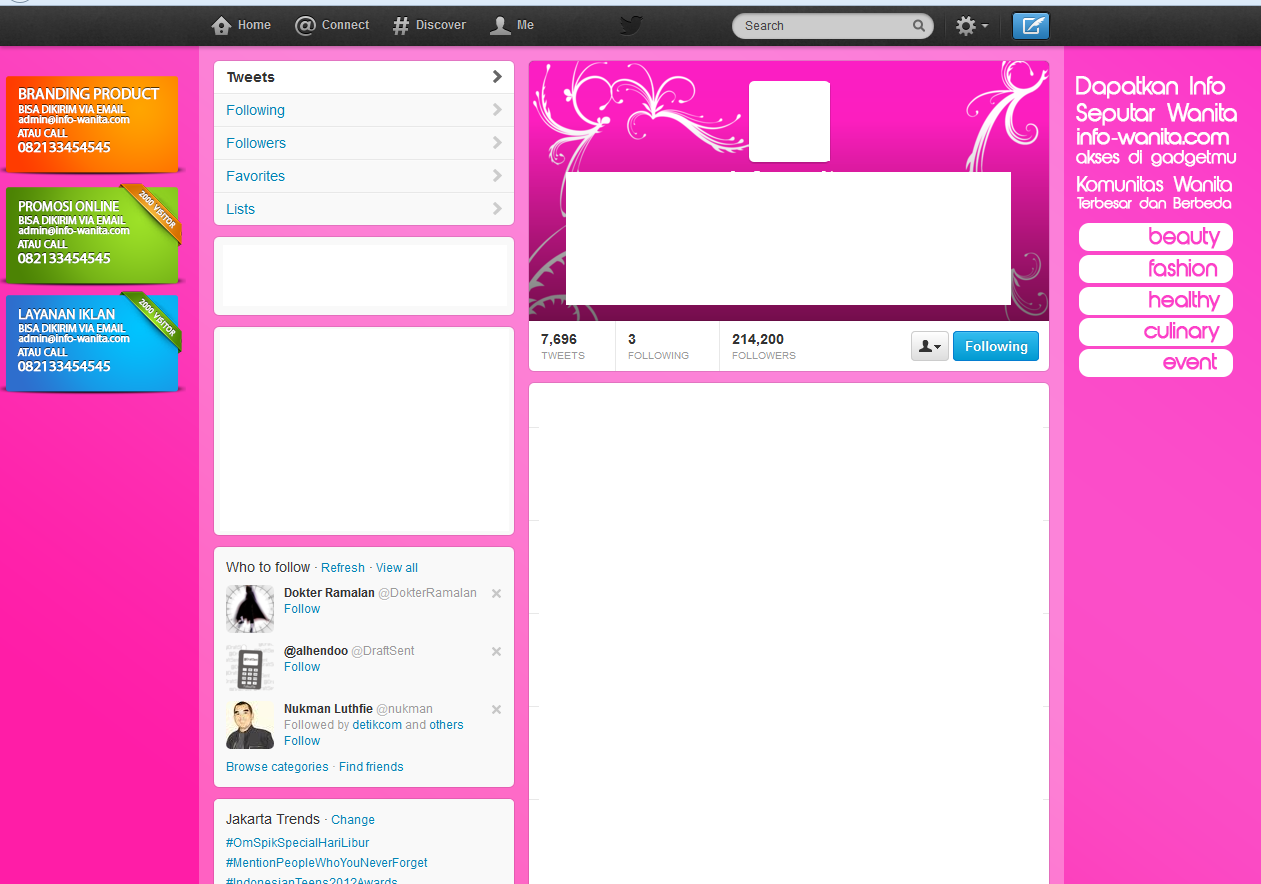
Task: Follow Dokter Ramalan from suggestions
Action: click(x=301, y=608)
